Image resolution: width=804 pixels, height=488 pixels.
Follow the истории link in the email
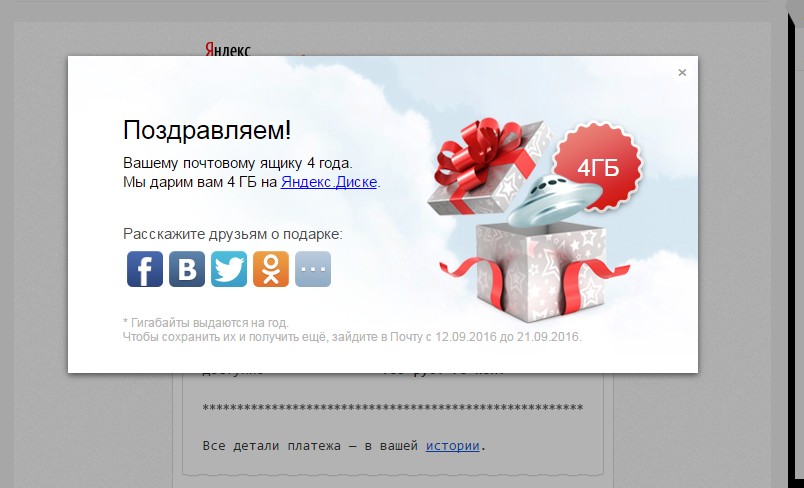click(x=452, y=445)
